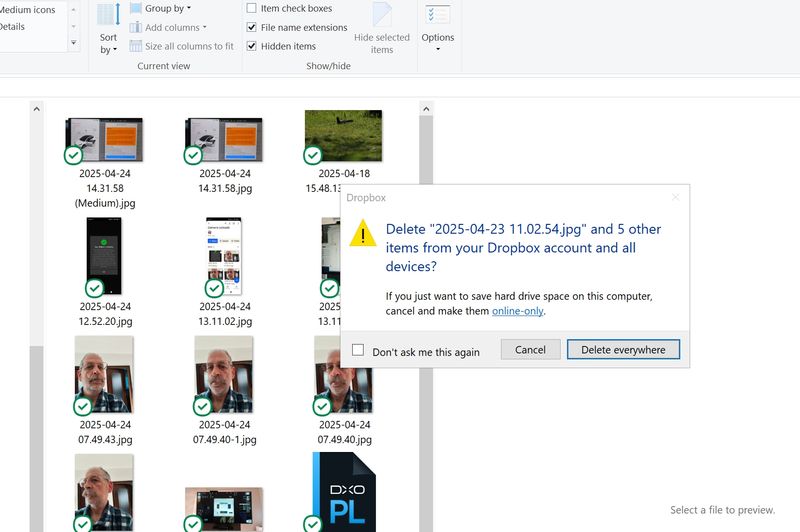Viewport: 800px width, 532px height.
Task: Click navigation pane scrollbar thumb
Action: pos(36,439)
